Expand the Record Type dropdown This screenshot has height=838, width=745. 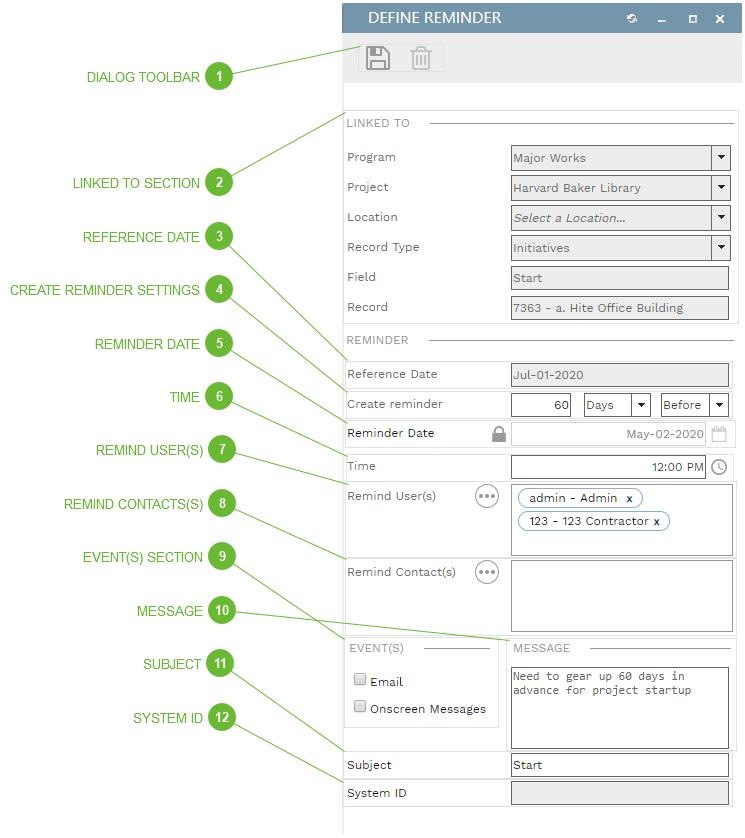click(x=720, y=248)
